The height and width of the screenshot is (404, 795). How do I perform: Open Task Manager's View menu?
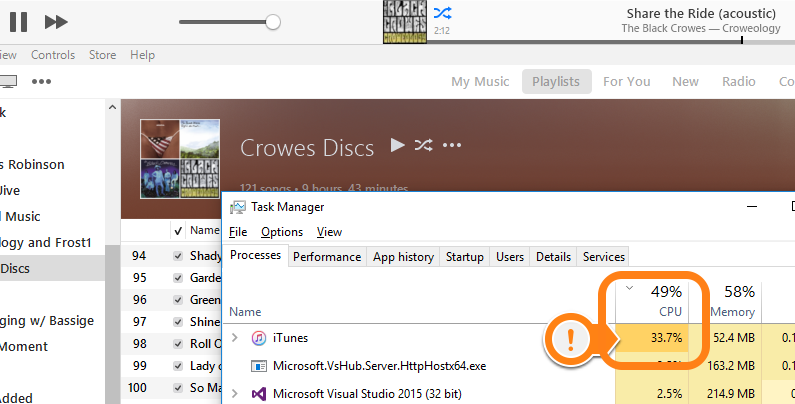[x=329, y=232]
